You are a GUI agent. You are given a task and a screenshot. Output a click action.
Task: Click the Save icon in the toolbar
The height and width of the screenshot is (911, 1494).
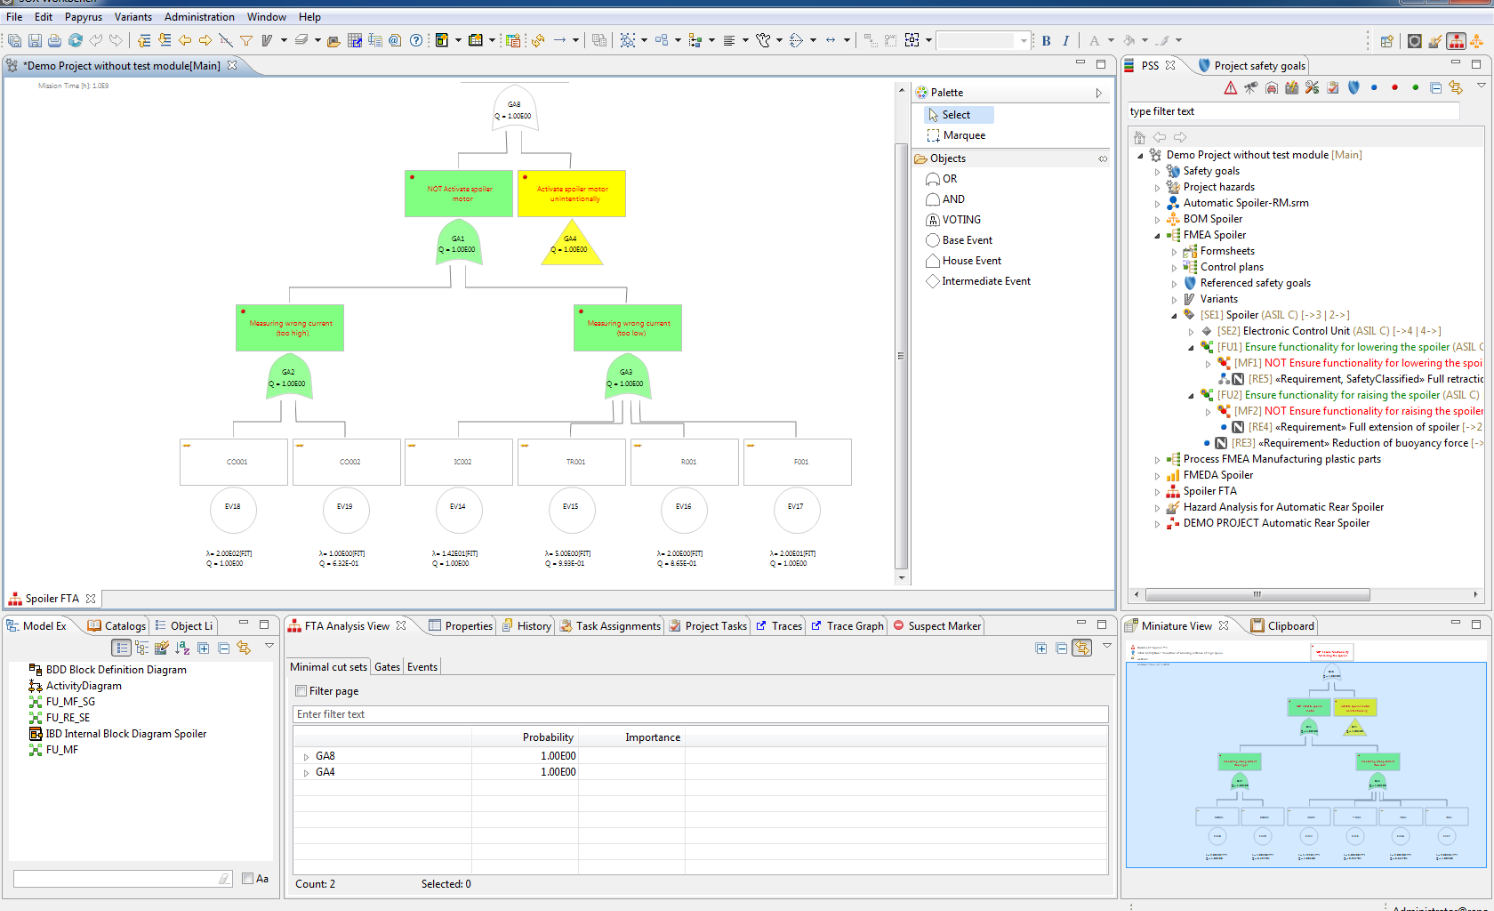pos(35,41)
